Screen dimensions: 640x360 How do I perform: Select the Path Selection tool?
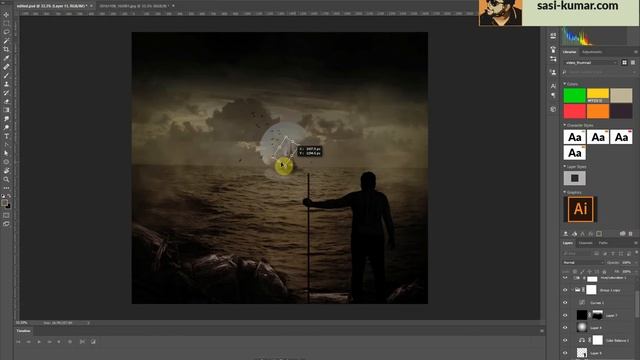tap(6, 153)
